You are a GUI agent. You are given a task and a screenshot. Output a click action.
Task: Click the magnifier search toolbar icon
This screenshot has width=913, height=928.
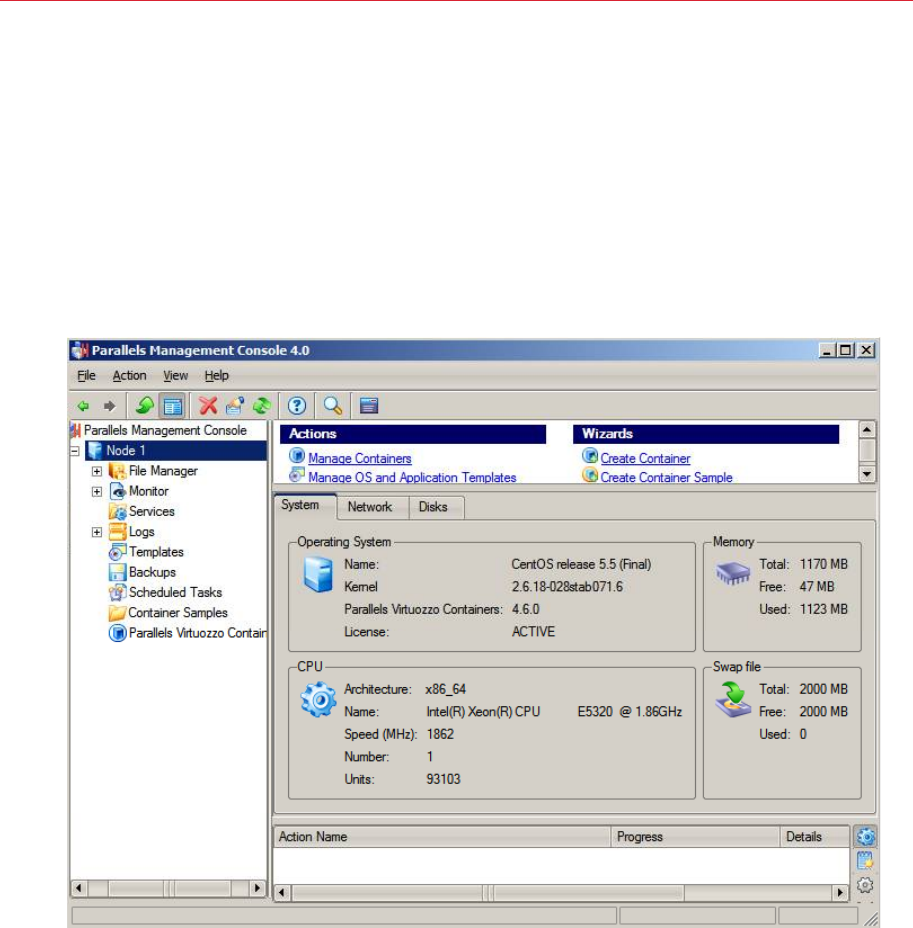(x=333, y=406)
